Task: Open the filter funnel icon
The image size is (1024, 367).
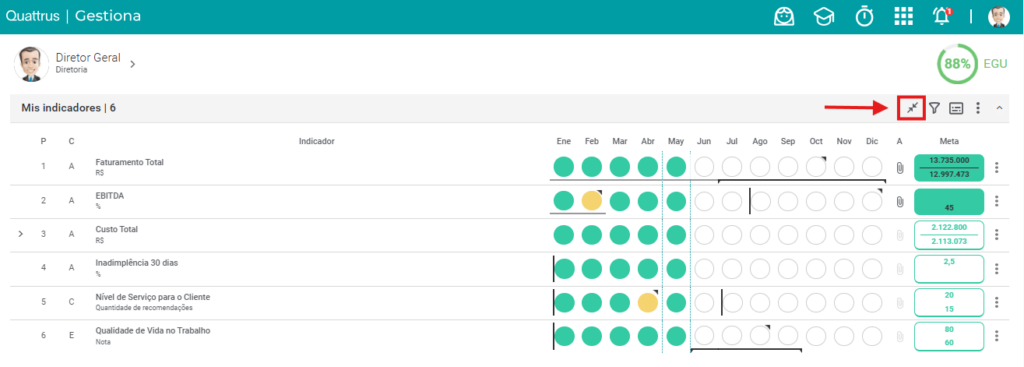Action: (935, 108)
